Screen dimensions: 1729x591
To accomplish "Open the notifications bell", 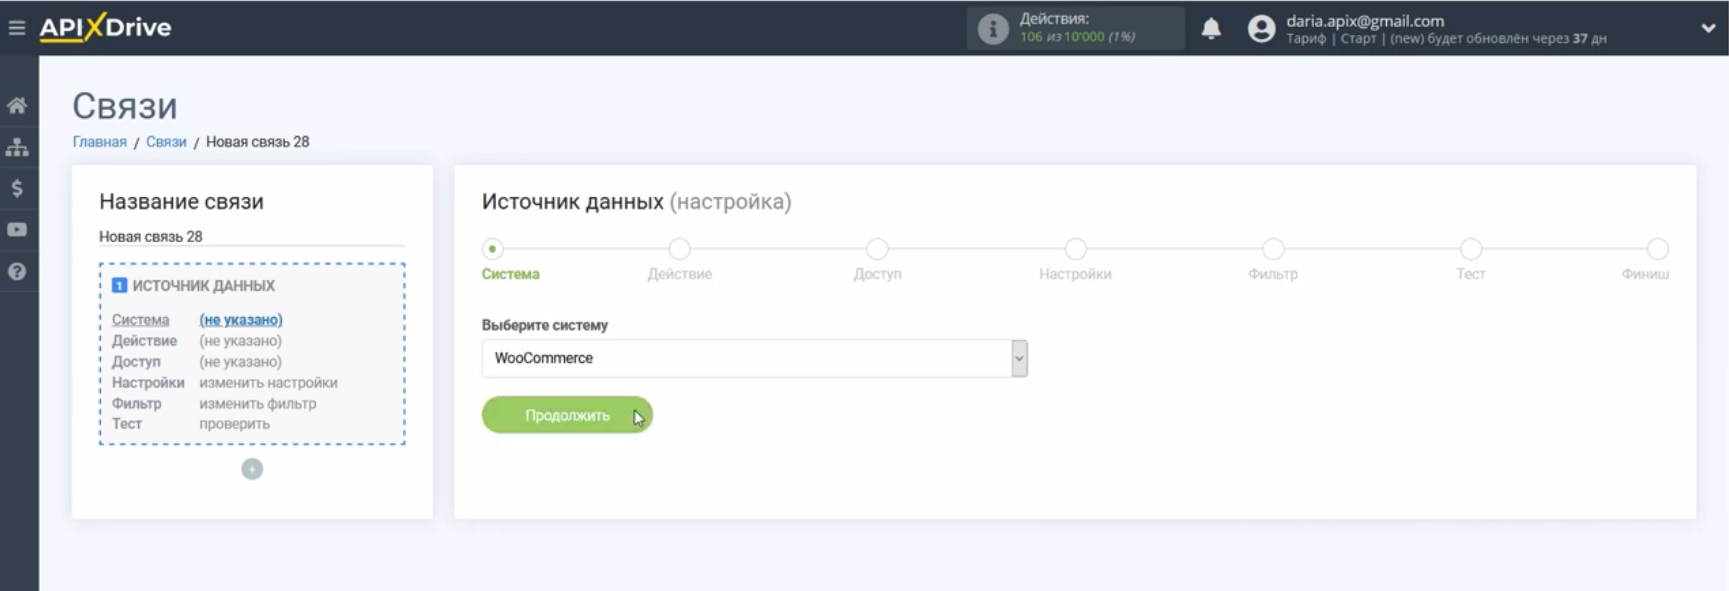I will click(x=1211, y=28).
